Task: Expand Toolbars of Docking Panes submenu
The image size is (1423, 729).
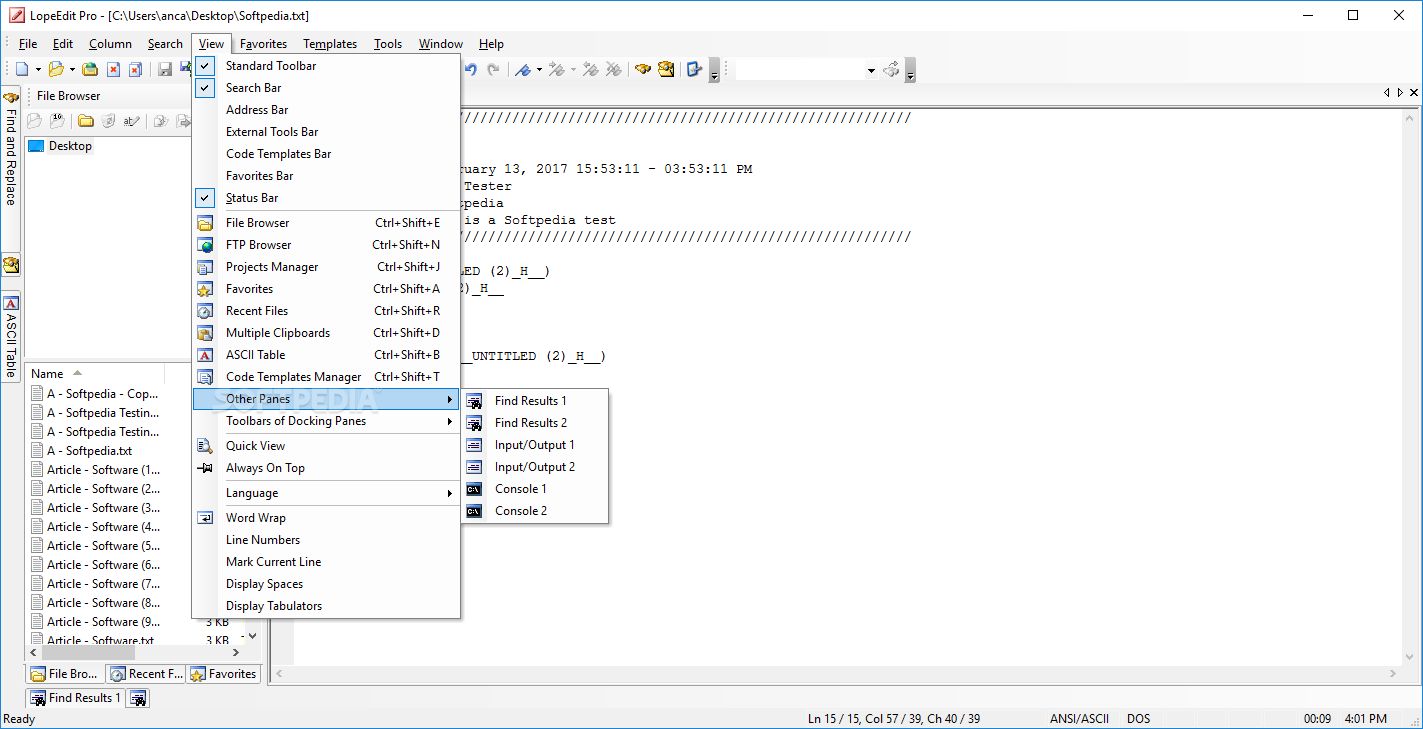Action: [326, 421]
